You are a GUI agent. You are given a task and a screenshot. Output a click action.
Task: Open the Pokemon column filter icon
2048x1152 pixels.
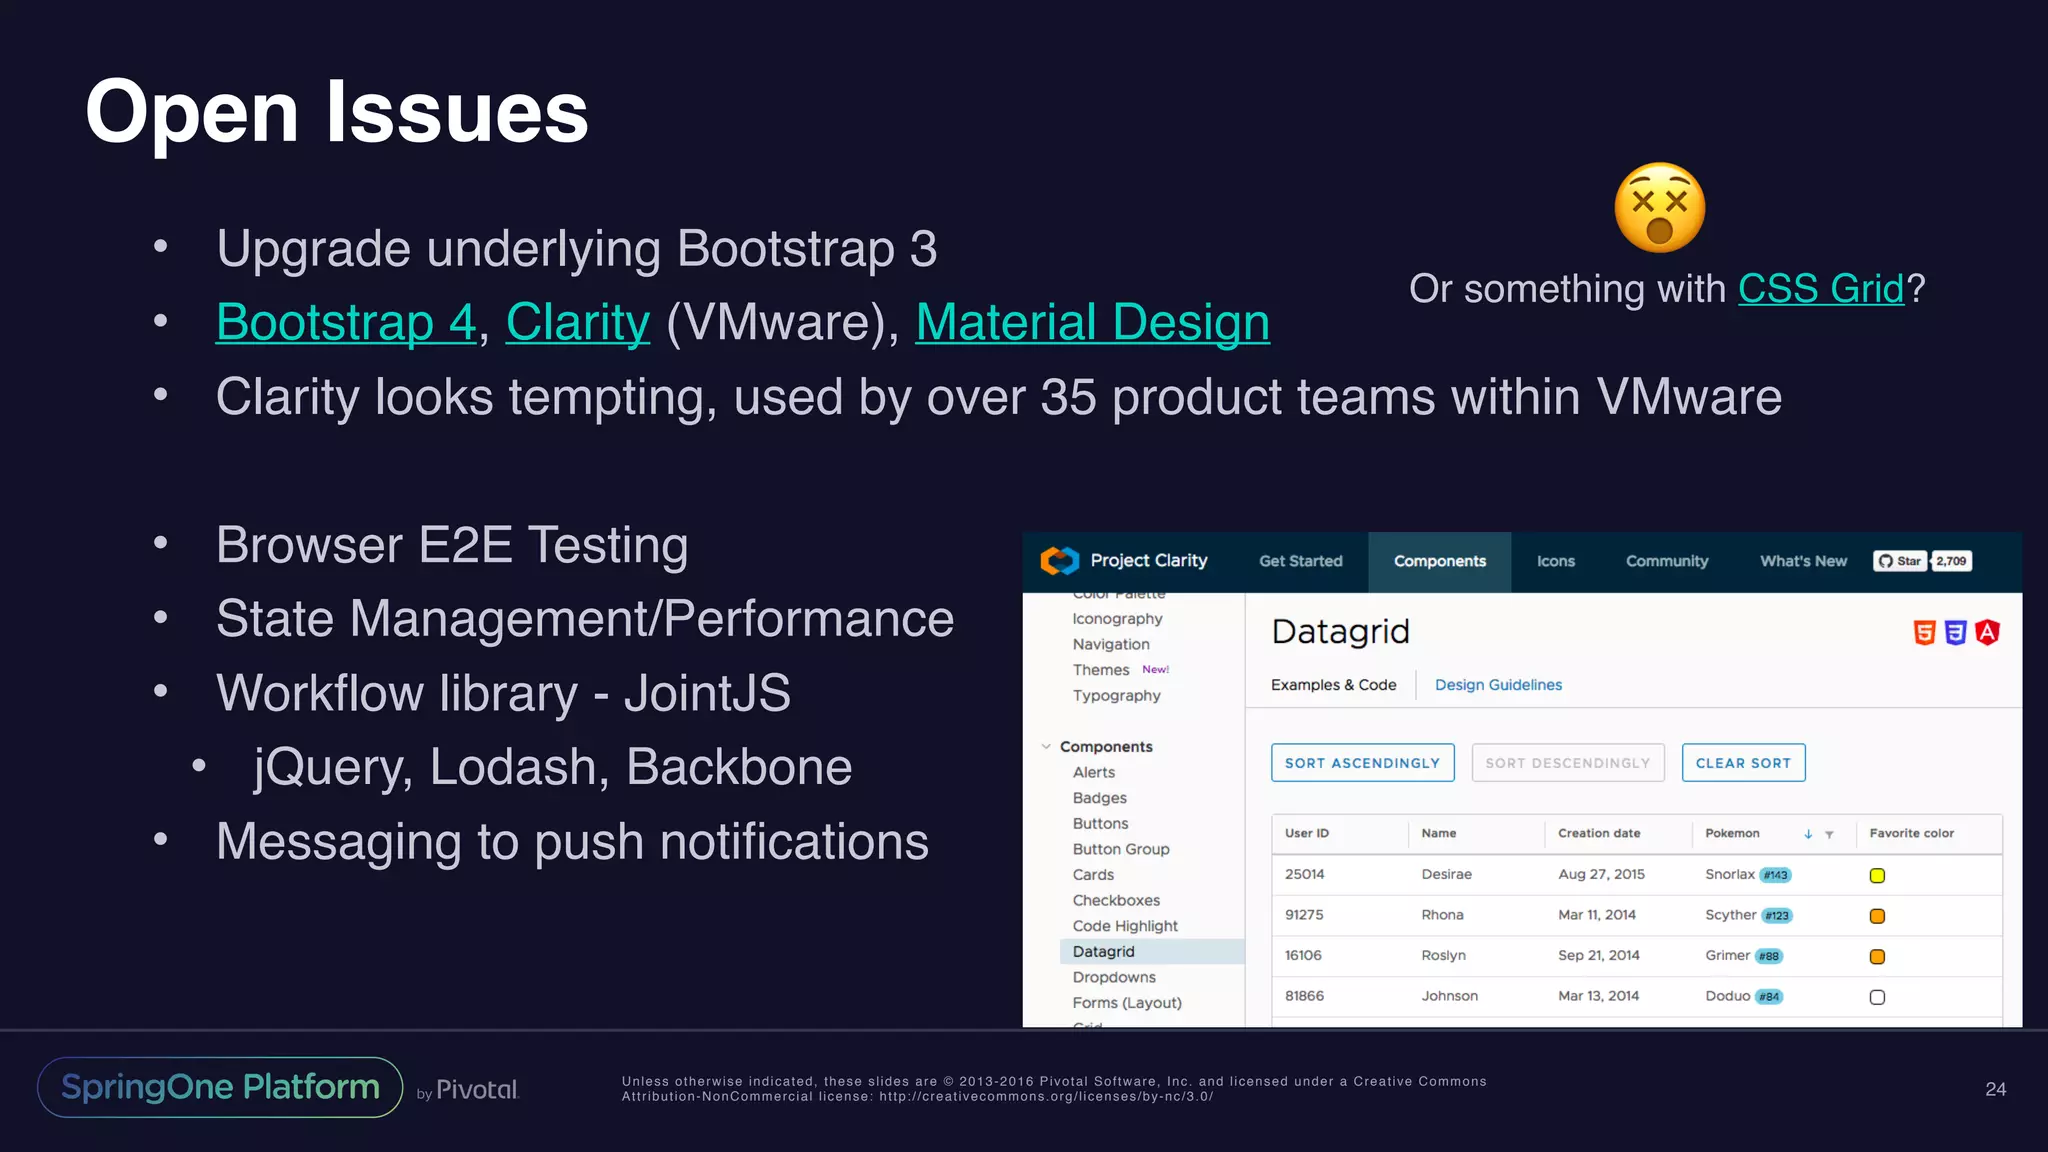click(1829, 834)
